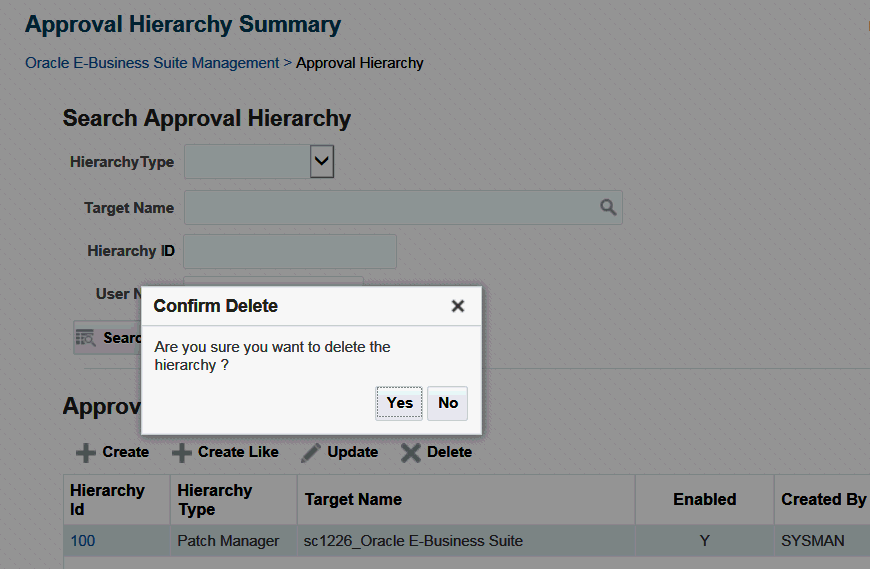Image resolution: width=870 pixels, height=569 pixels.
Task: Click the Create Like plus icon
Action: pos(181,453)
